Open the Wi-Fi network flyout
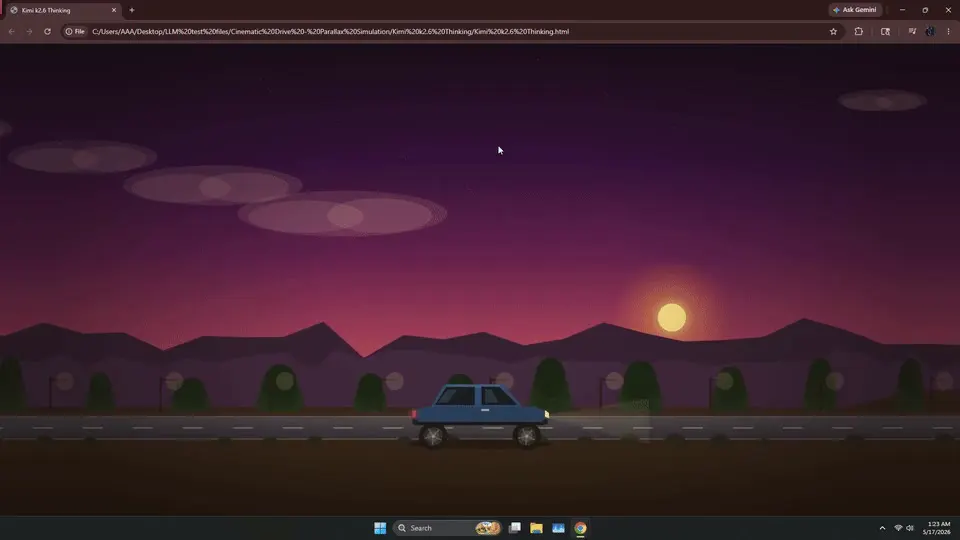Viewport: 960px width, 540px height. tap(898, 528)
